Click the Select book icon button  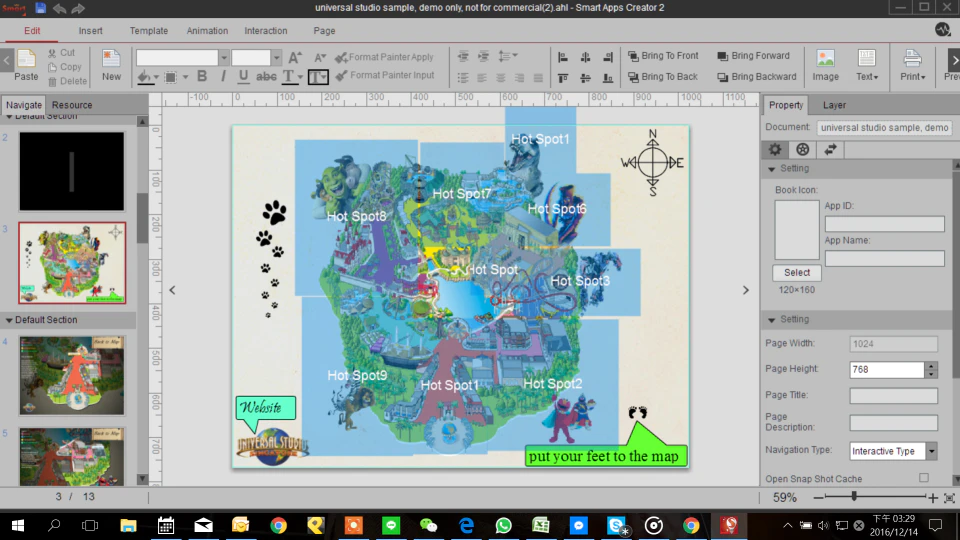pyautogui.click(x=797, y=272)
